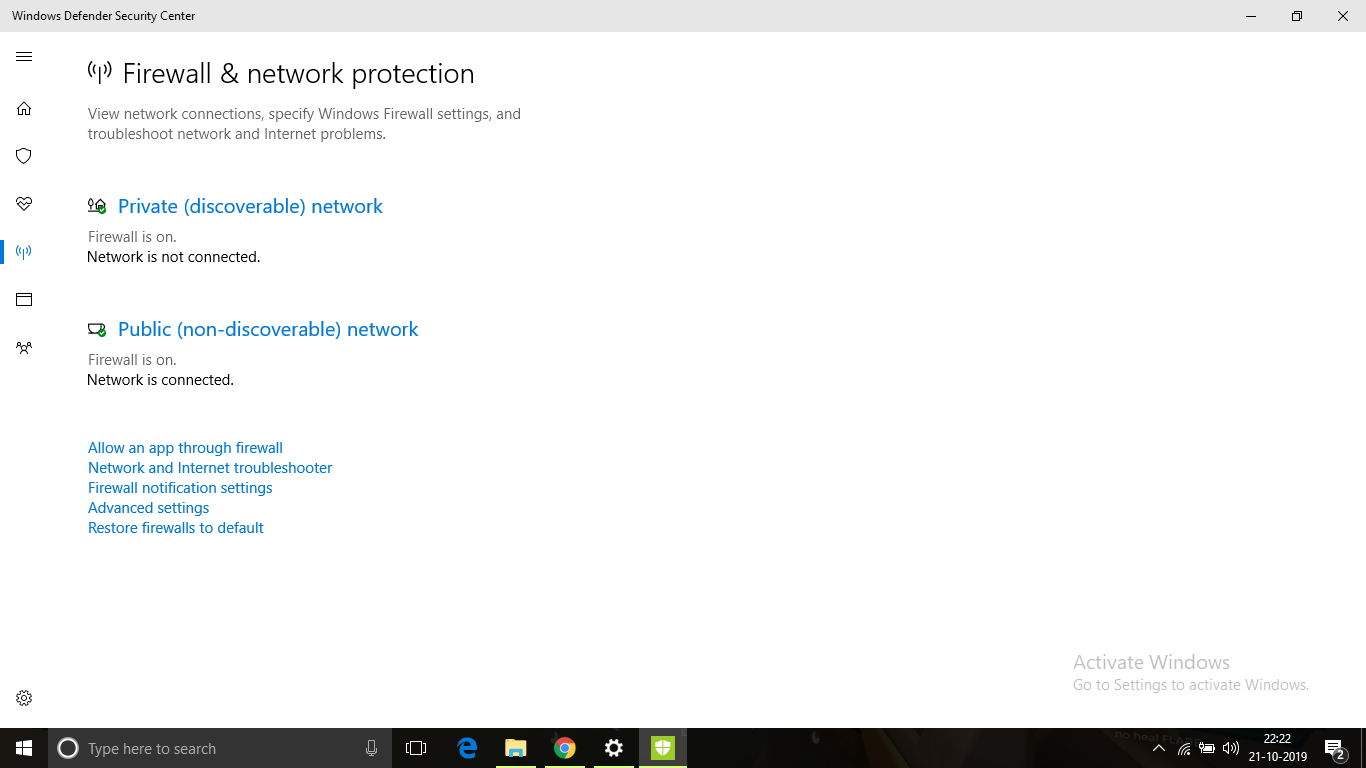The width and height of the screenshot is (1366, 768).
Task: Launch Microsoft Edge from taskbar
Action: 467,748
